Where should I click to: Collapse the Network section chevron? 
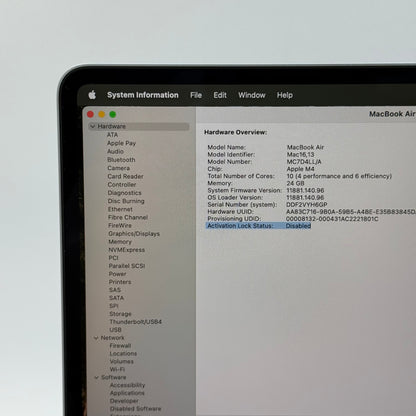pyautogui.click(x=96, y=338)
